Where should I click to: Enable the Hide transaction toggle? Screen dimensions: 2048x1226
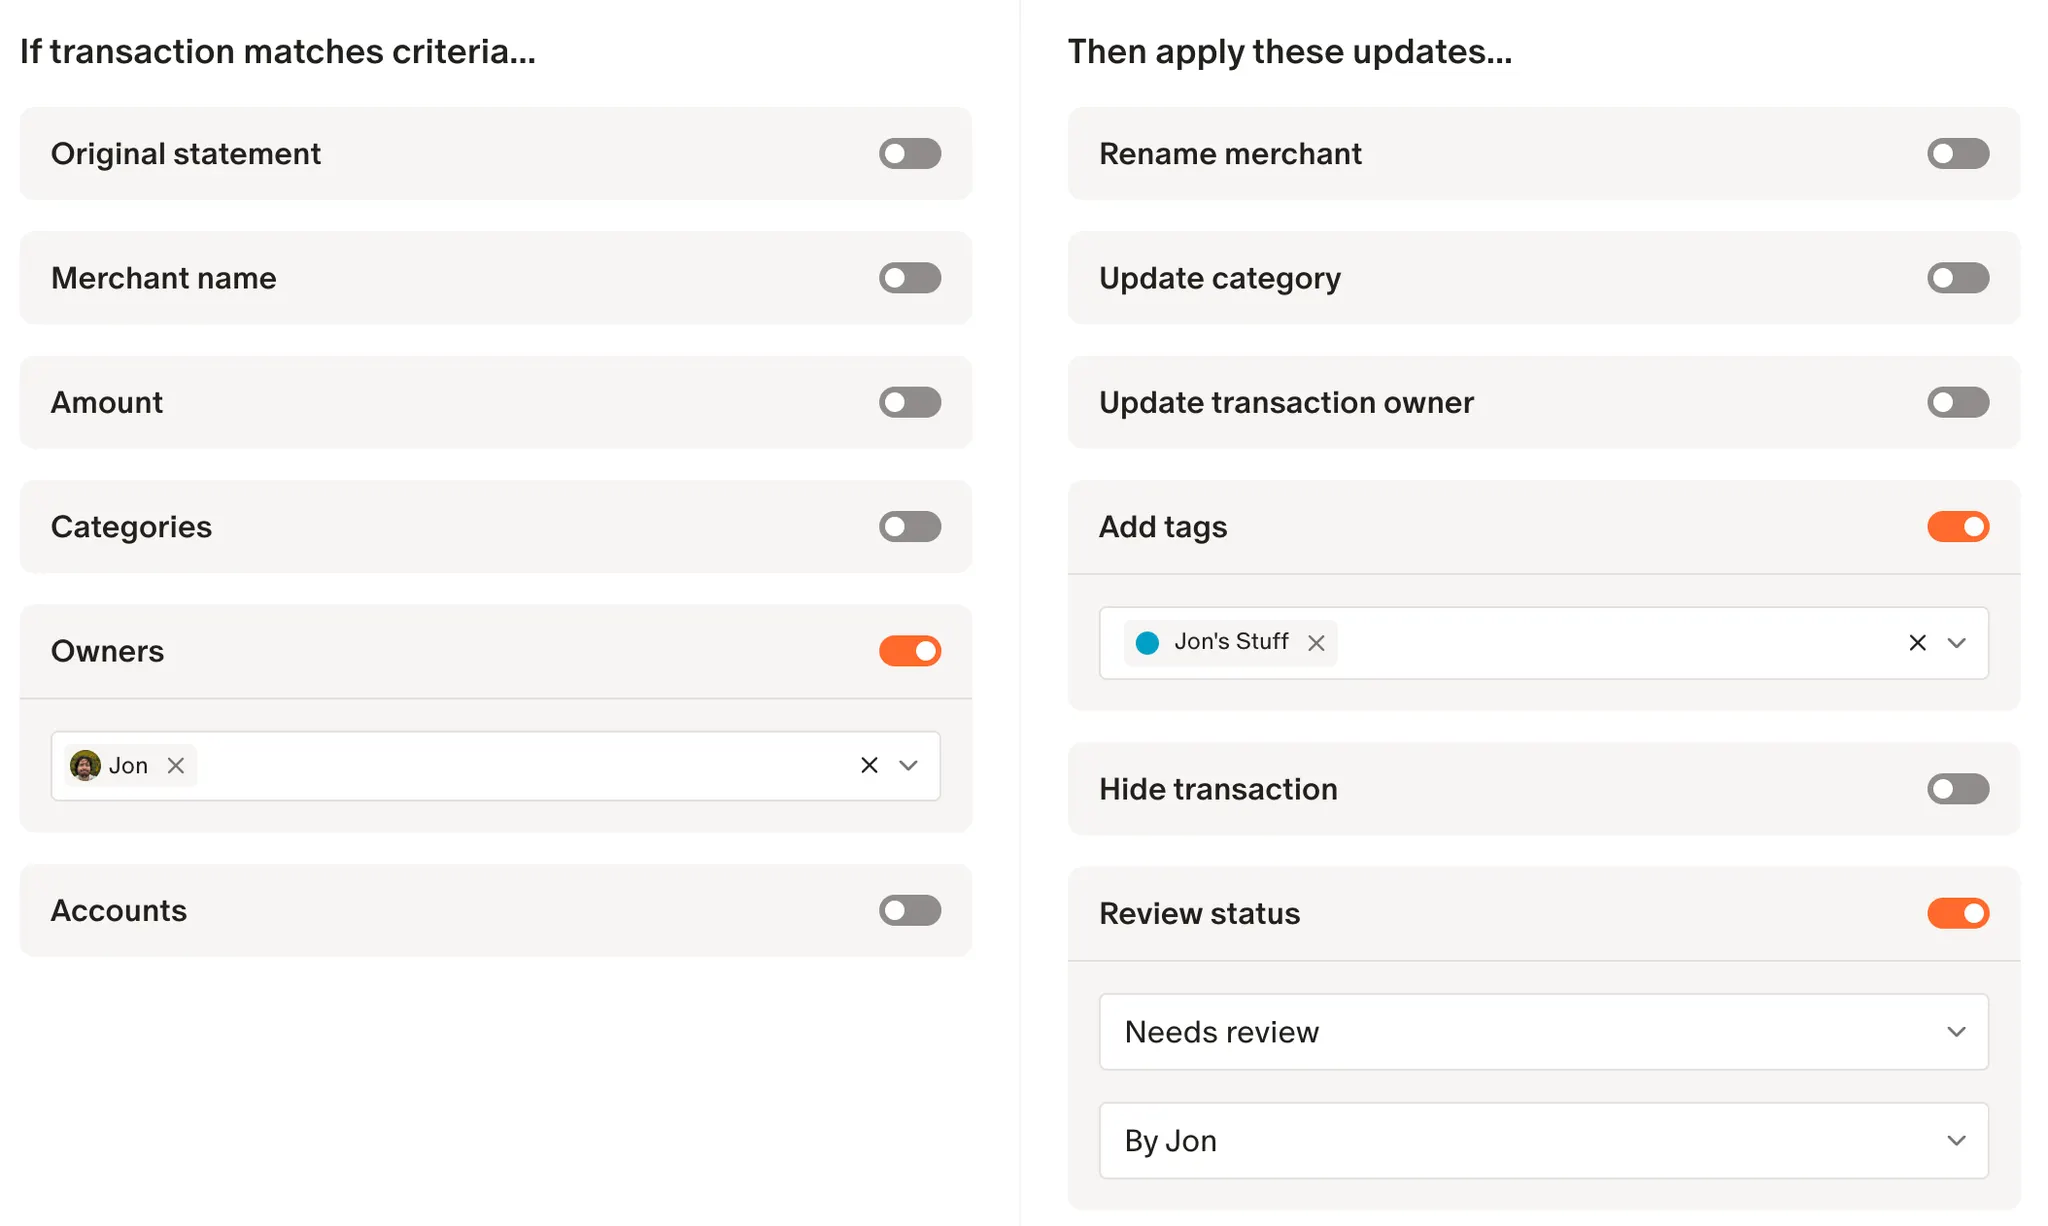(1958, 789)
